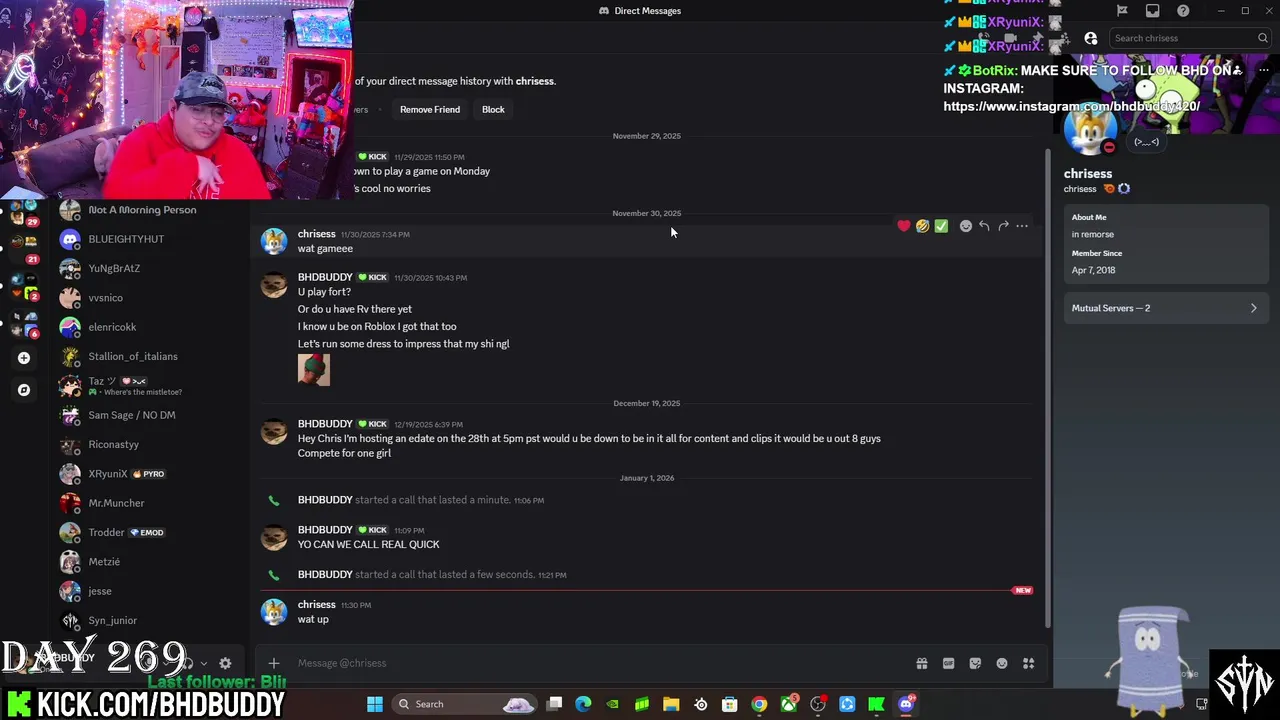Viewport: 1280px width, 720px height.
Task: Open SteelSeries app from taskbar
Action: point(701,704)
